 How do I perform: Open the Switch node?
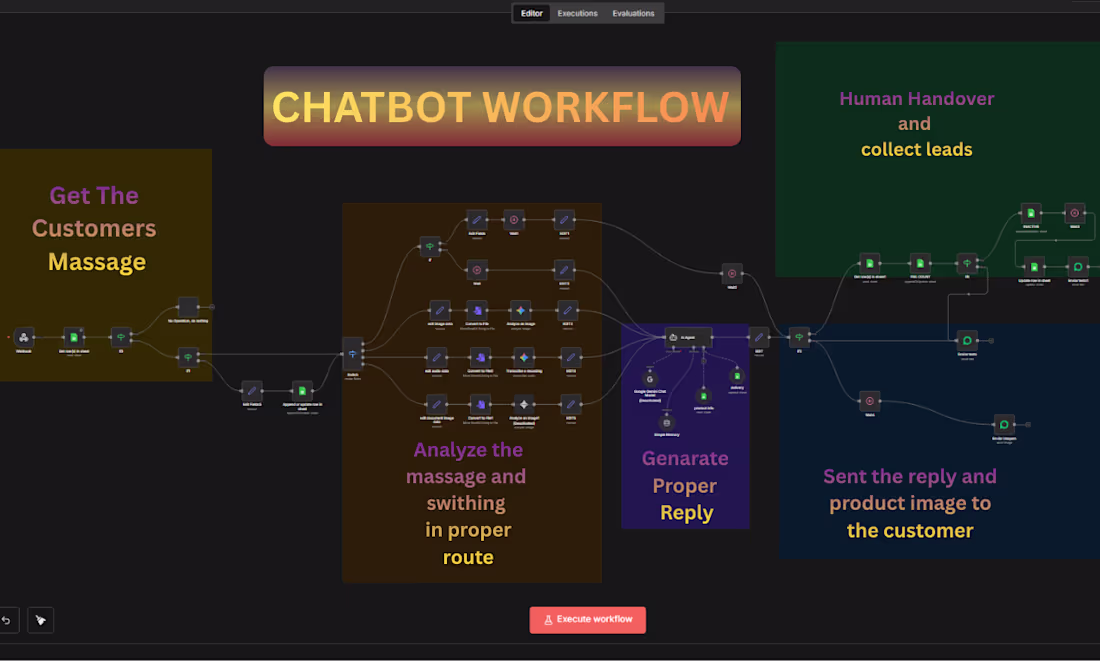(352, 354)
